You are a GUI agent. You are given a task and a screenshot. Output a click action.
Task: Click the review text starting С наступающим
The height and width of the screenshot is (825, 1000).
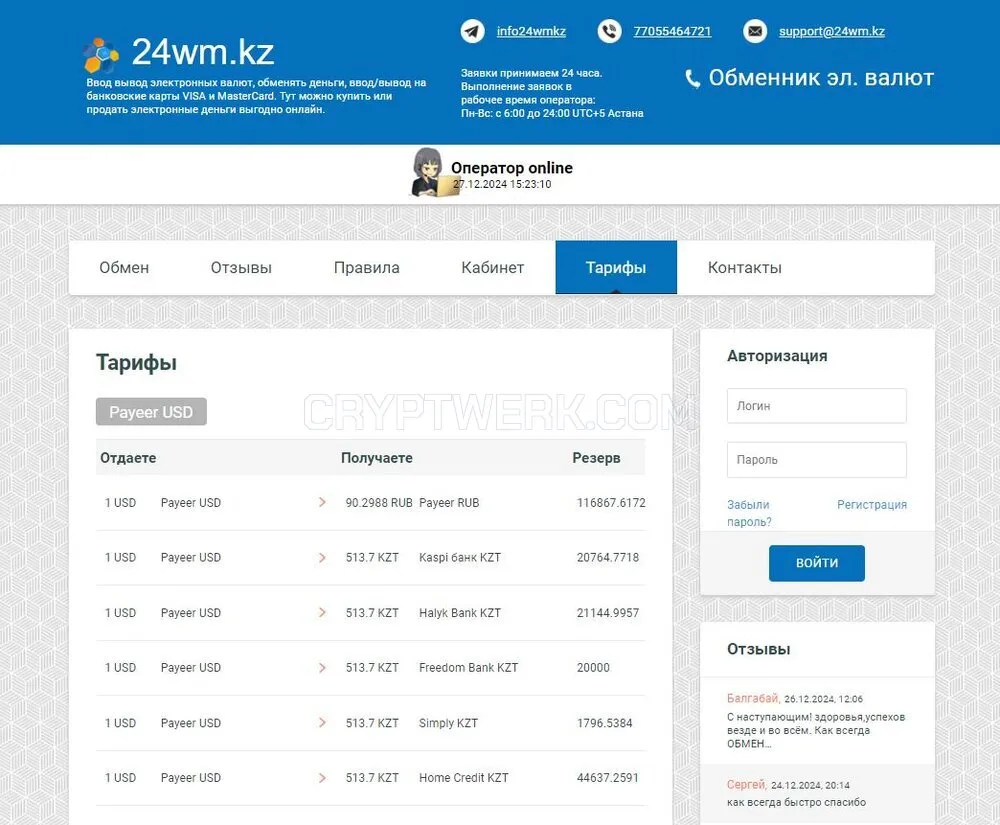coord(816,730)
